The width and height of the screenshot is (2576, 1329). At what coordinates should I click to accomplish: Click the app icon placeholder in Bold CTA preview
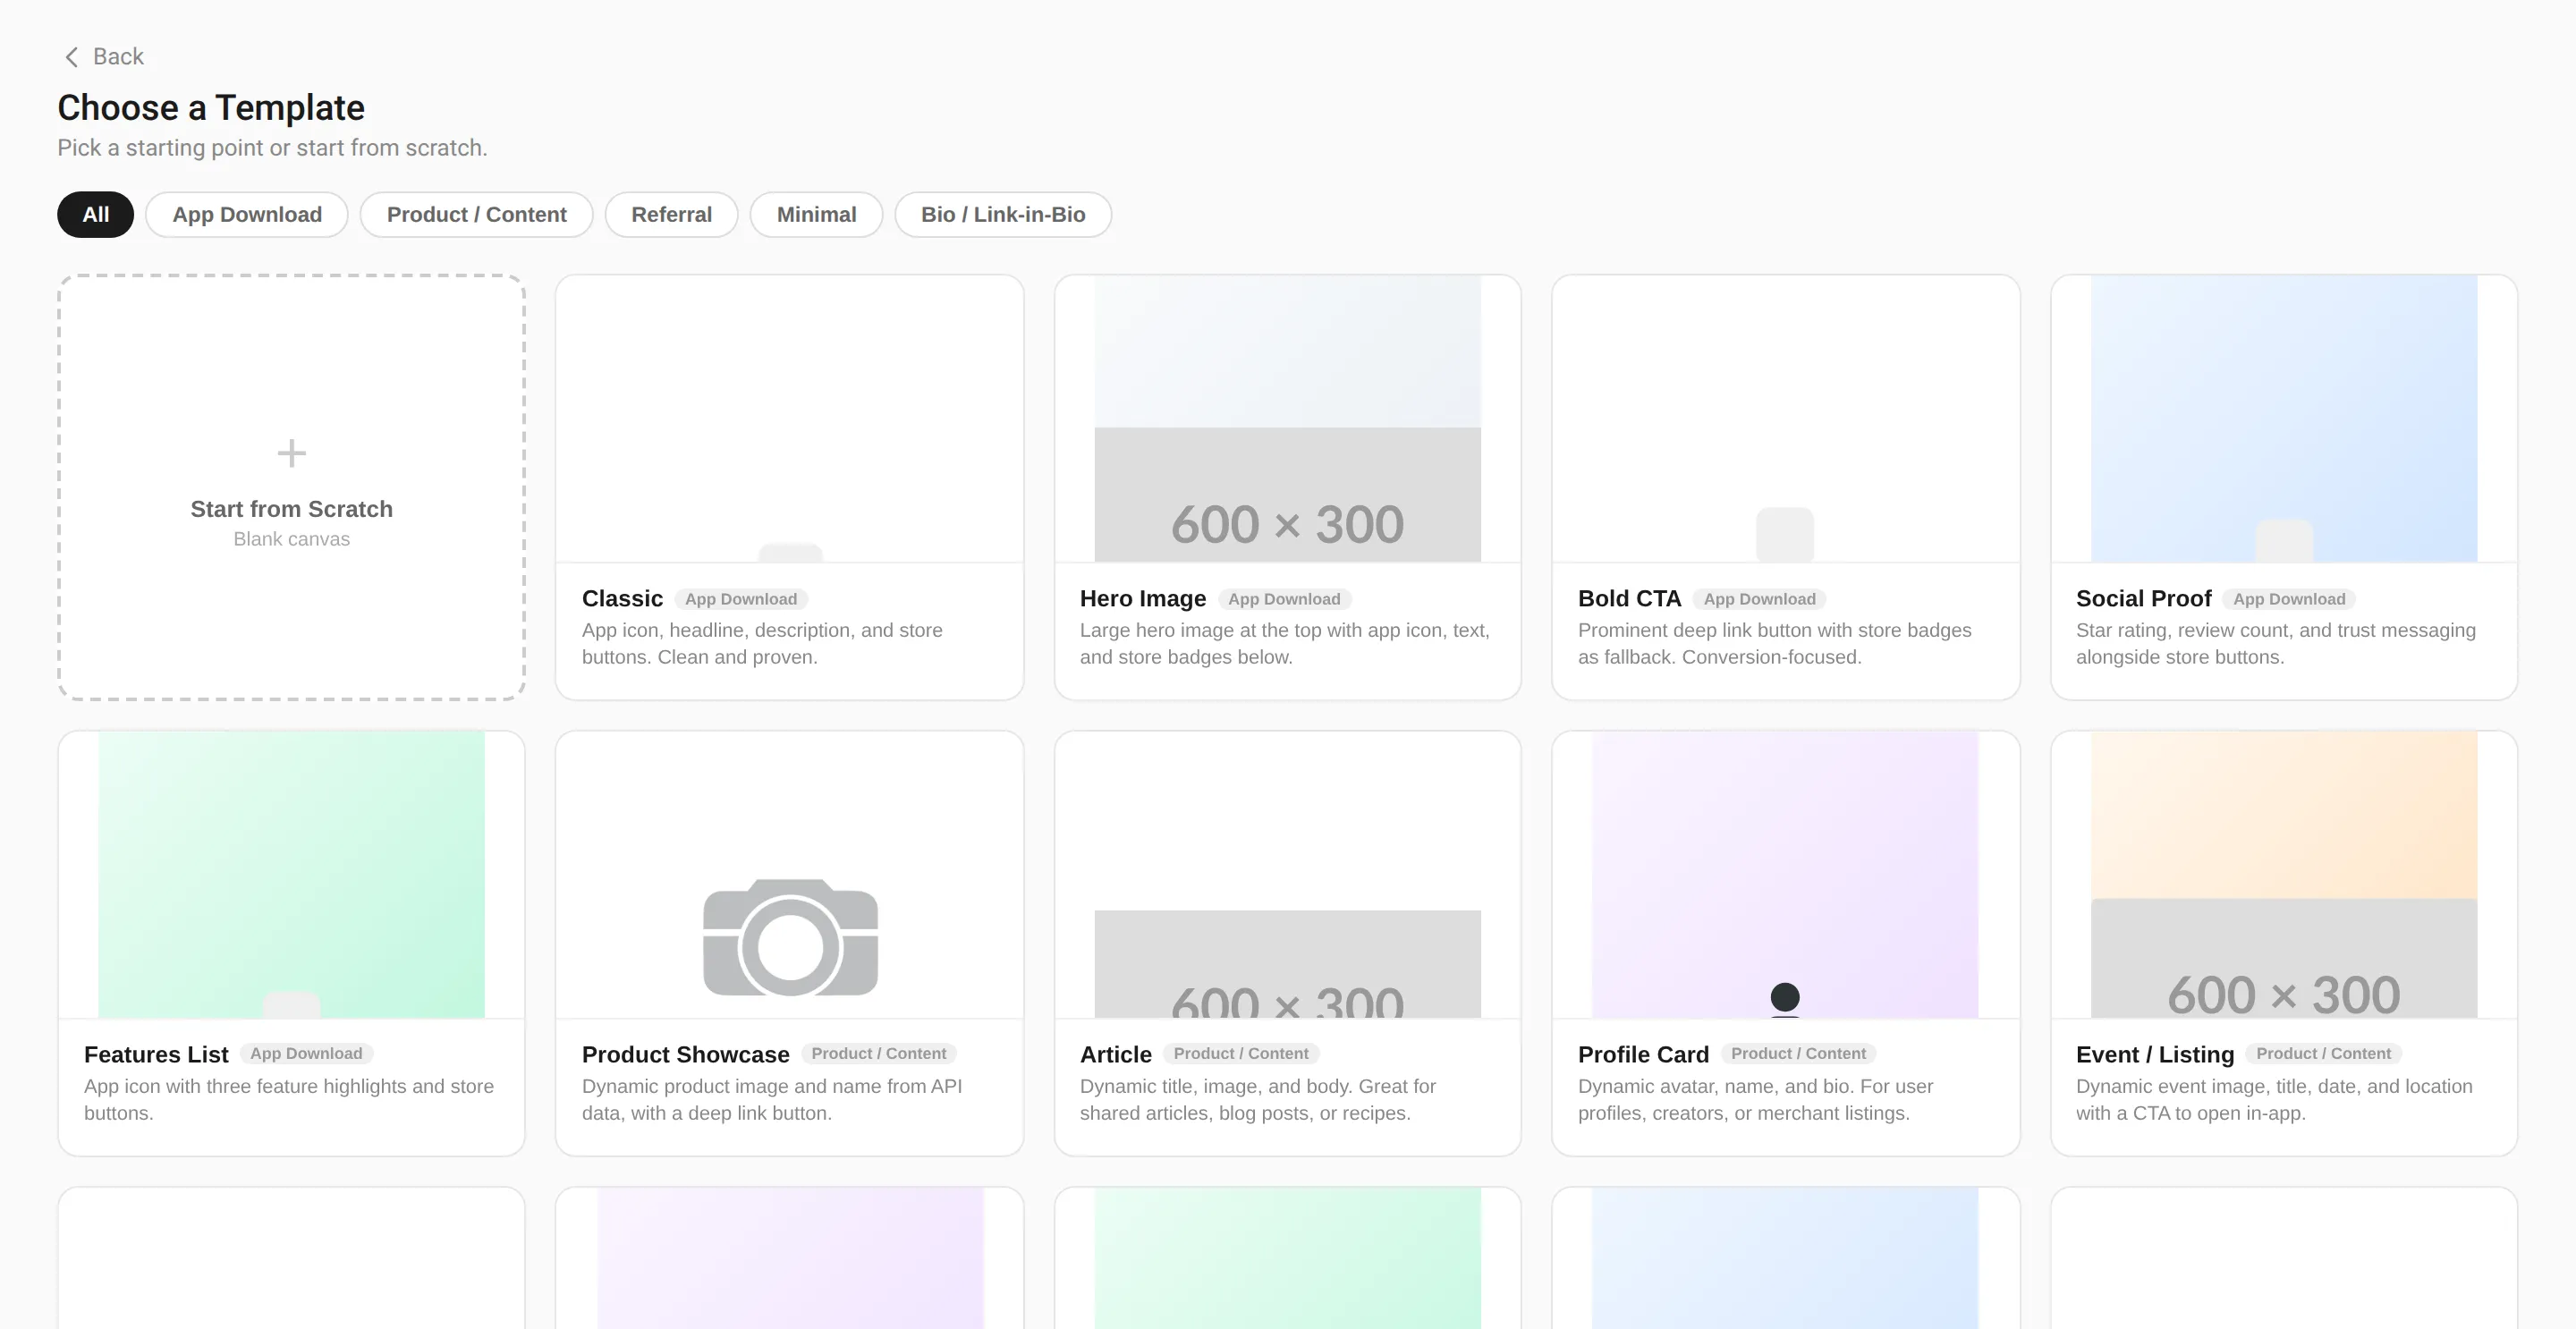(x=1785, y=533)
